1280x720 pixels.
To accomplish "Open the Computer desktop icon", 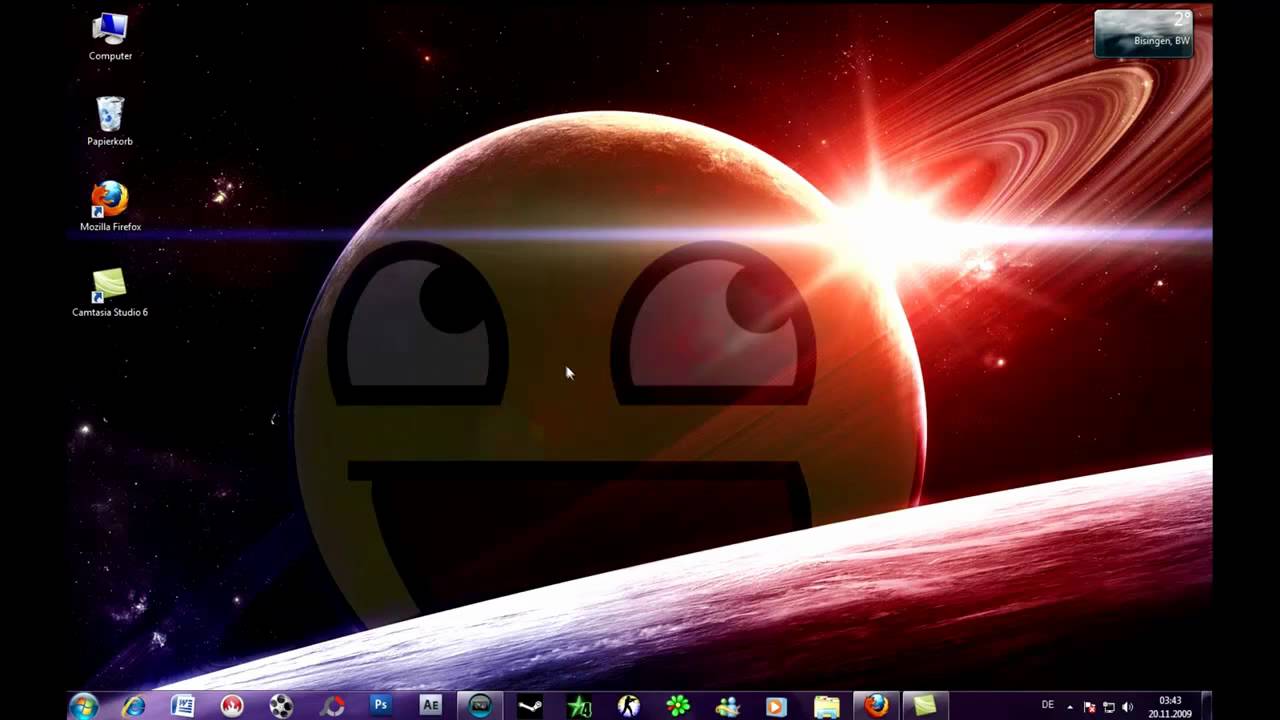I will pyautogui.click(x=110, y=37).
